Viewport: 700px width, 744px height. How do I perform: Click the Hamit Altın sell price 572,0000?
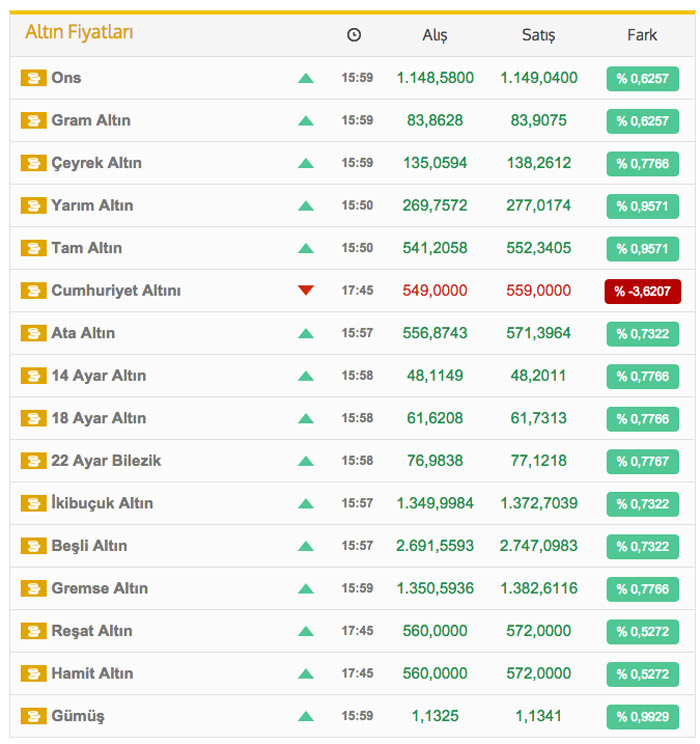(538, 673)
